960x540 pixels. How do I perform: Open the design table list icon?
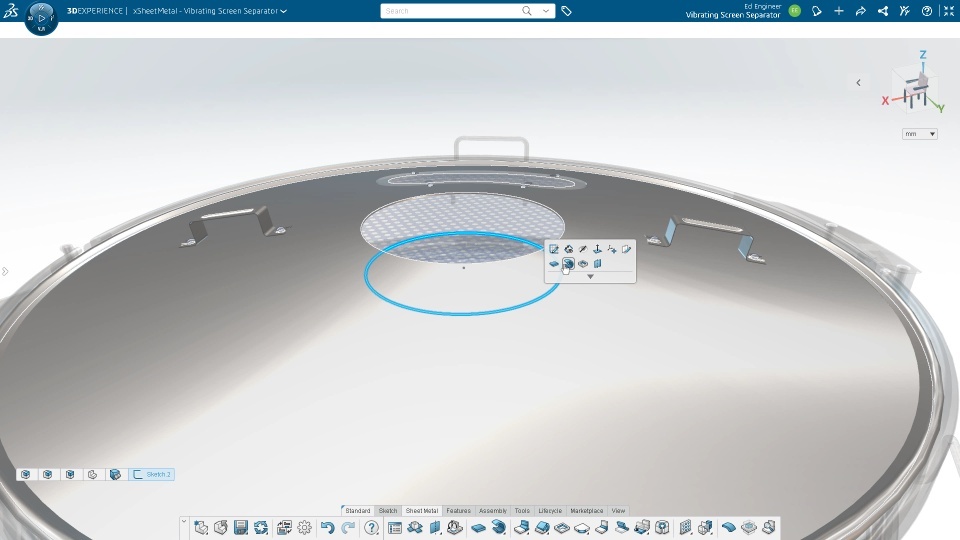click(395, 527)
